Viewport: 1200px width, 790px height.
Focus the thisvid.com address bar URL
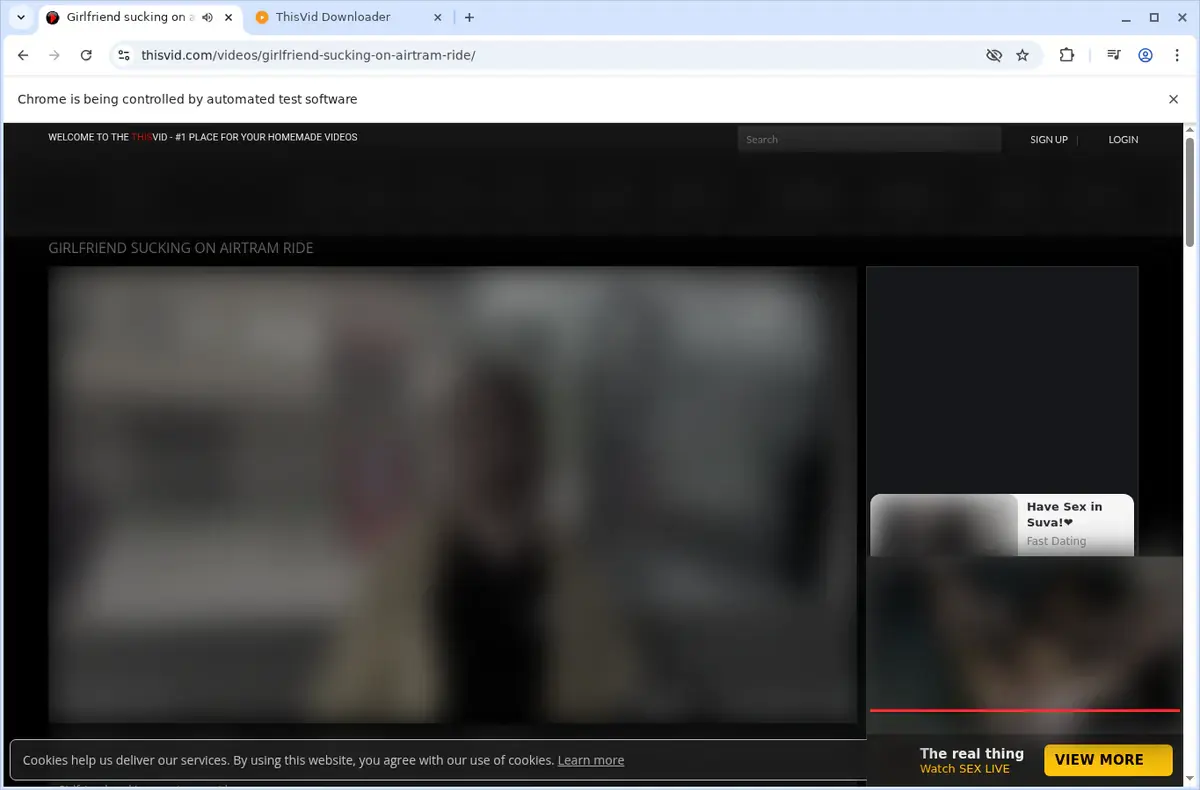[308, 55]
